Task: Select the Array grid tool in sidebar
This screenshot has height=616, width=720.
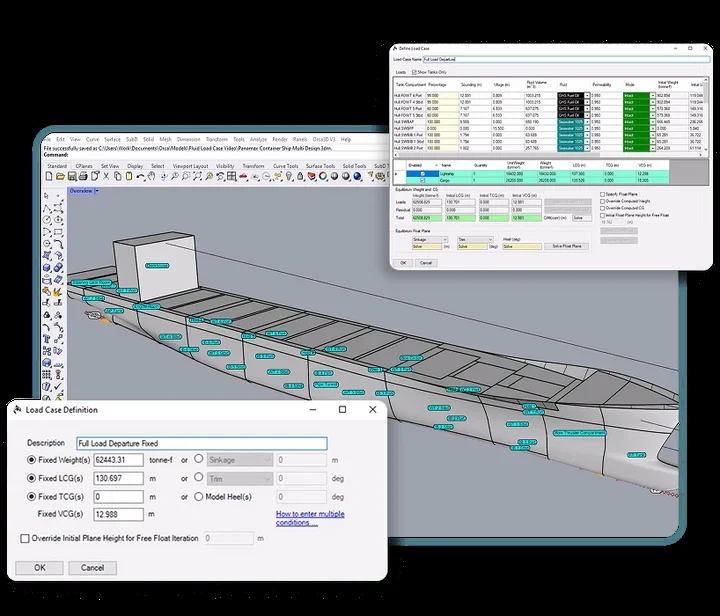Action: coord(47,375)
